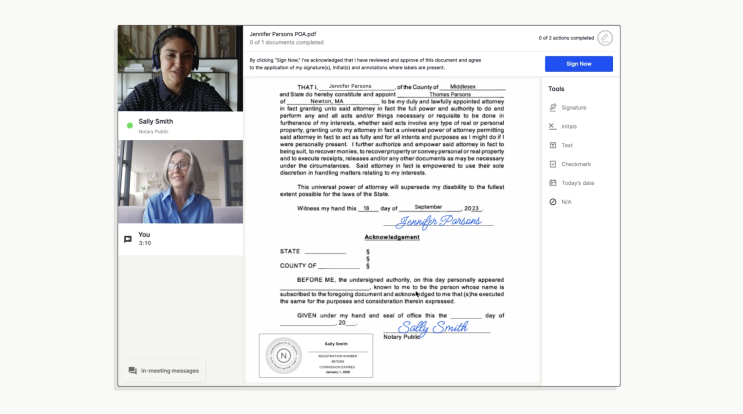
Task: Select the Signature tool icon
Action: click(553, 108)
